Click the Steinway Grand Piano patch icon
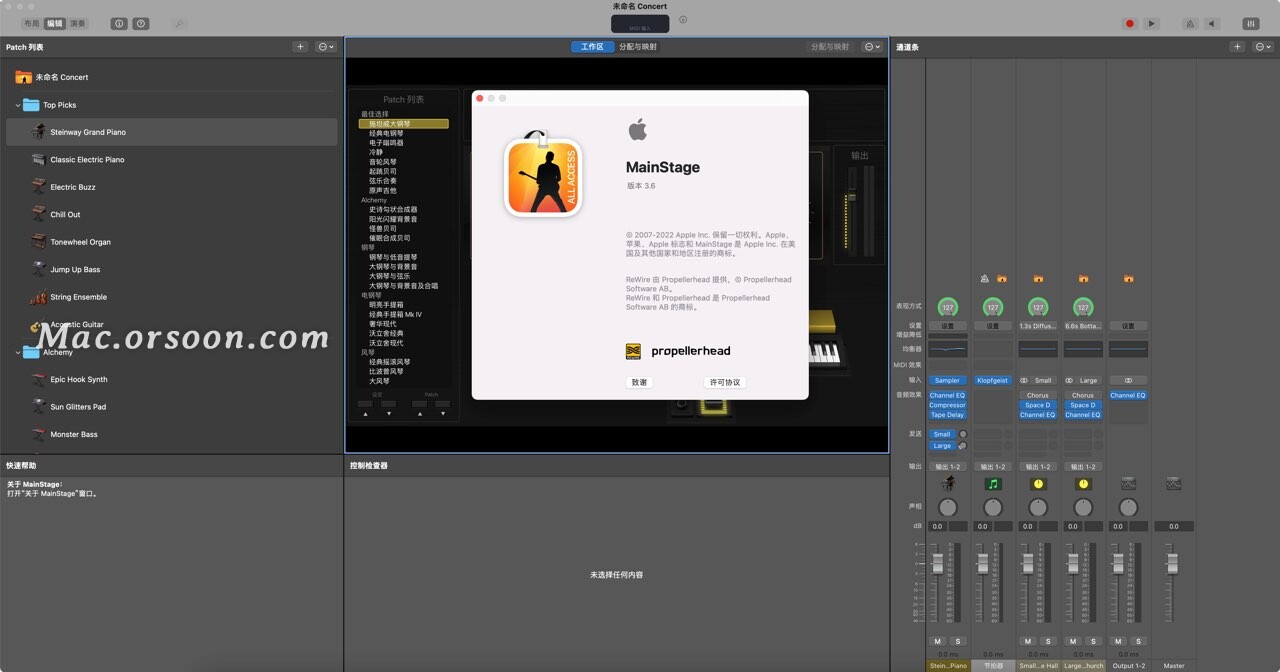This screenshot has height=672, width=1280. pyautogui.click(x=38, y=132)
